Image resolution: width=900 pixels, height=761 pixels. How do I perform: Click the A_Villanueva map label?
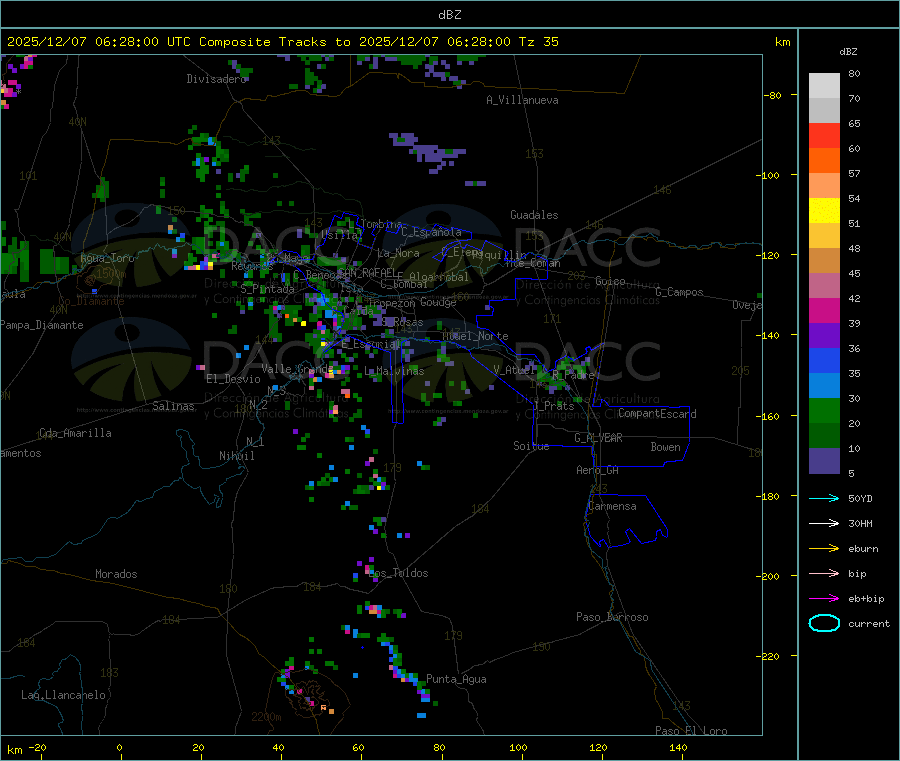(522, 100)
